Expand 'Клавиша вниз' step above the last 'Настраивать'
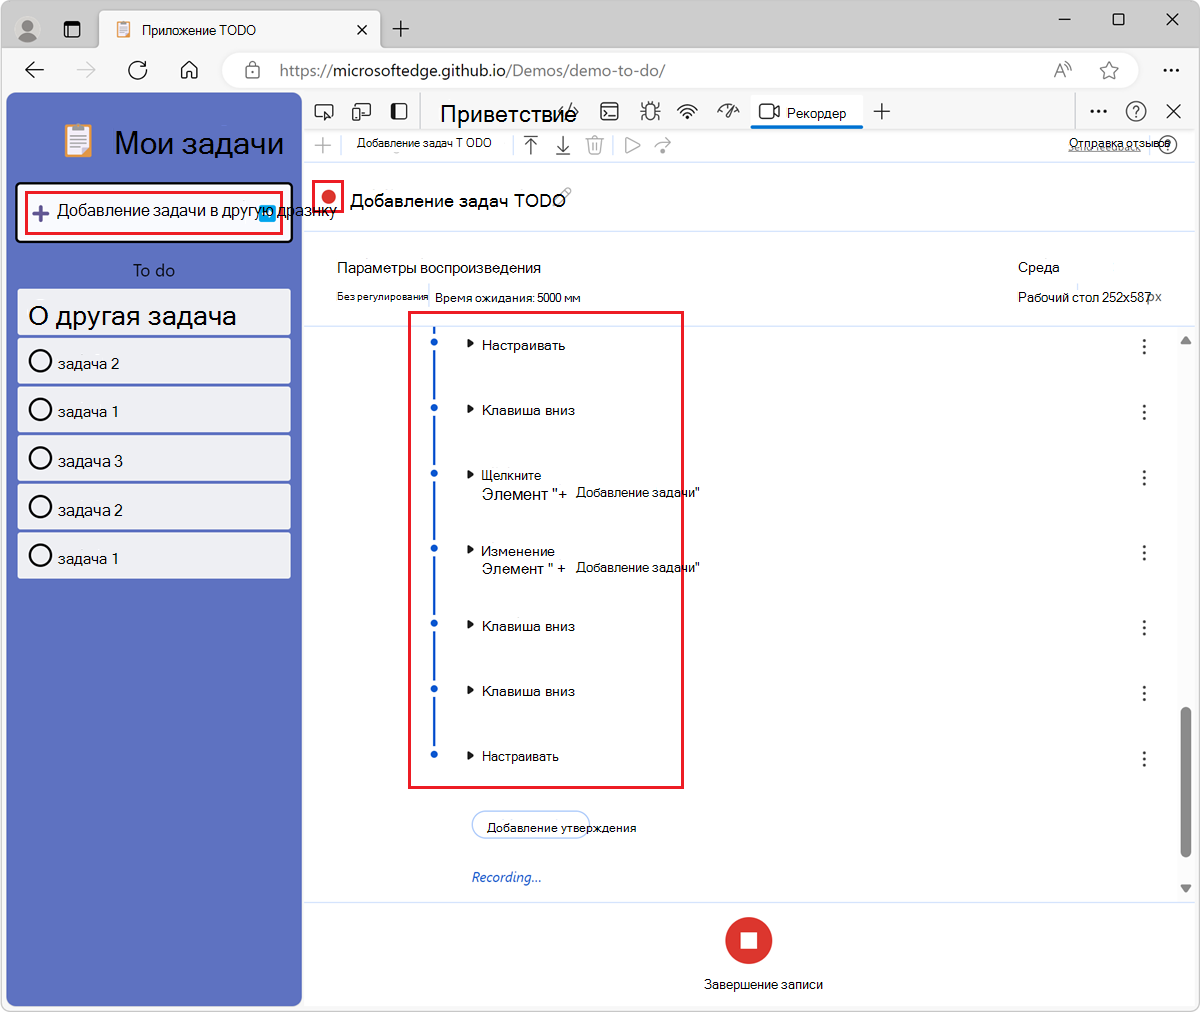Image resolution: width=1200 pixels, height=1012 pixels. pyautogui.click(x=470, y=690)
